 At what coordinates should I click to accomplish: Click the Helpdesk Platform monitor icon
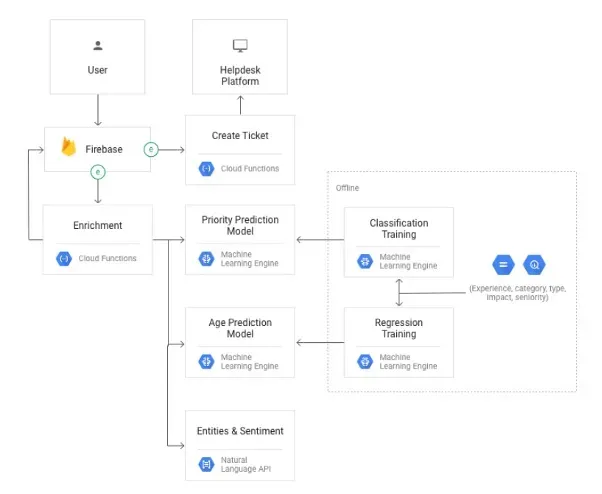click(239, 45)
